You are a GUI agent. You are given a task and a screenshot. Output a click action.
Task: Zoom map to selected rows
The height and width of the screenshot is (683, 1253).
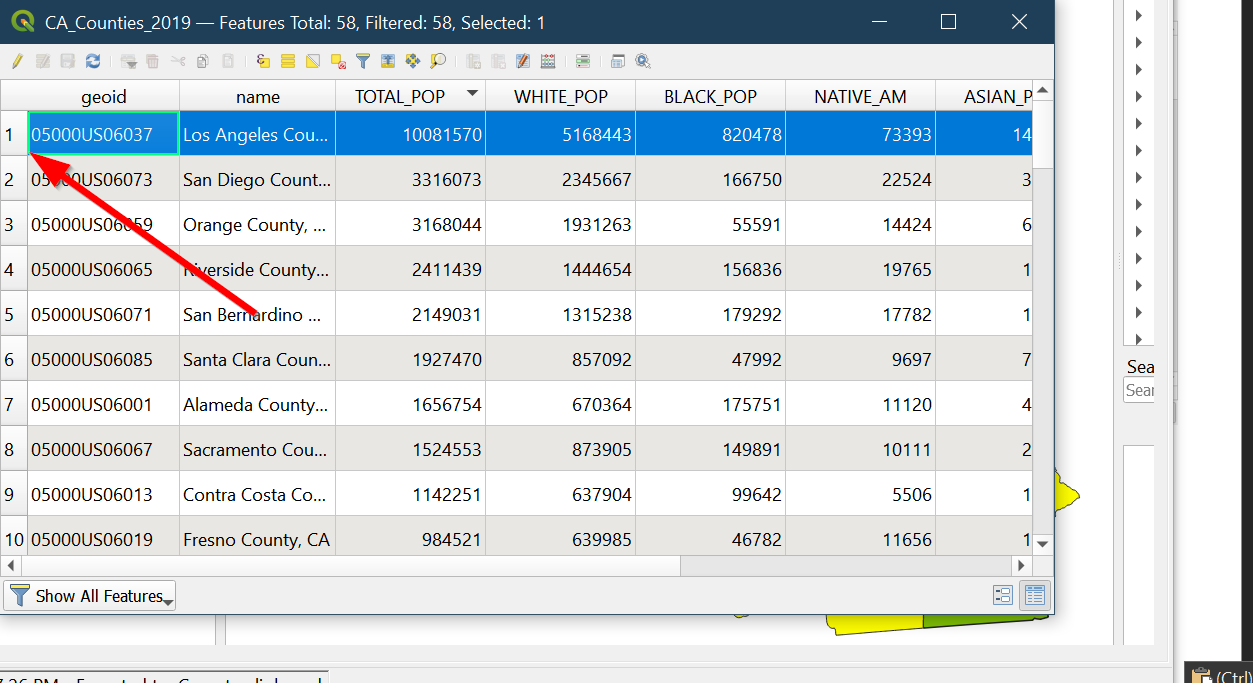[x=438, y=62]
